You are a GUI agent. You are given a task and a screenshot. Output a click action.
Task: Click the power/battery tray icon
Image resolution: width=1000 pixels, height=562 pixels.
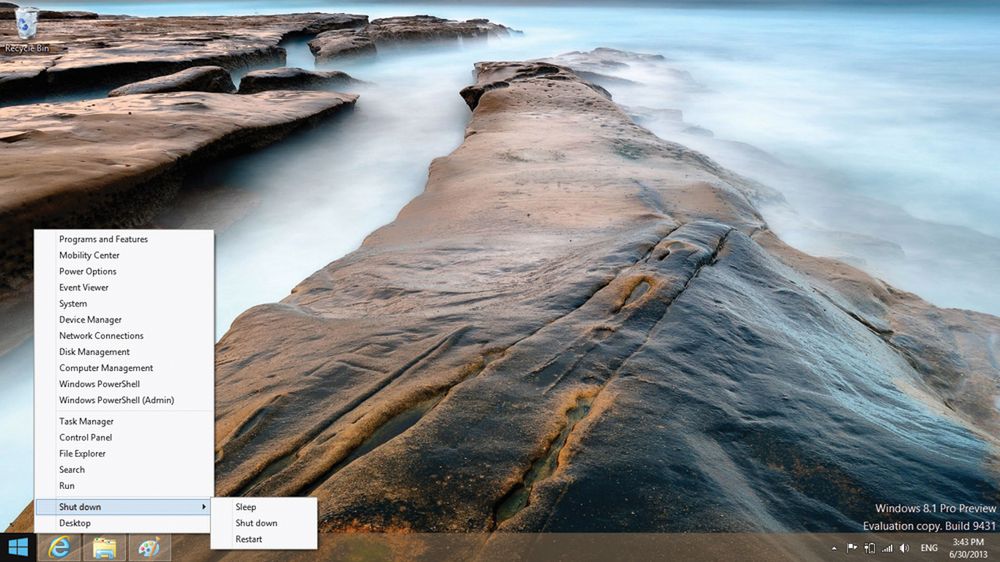click(x=869, y=548)
